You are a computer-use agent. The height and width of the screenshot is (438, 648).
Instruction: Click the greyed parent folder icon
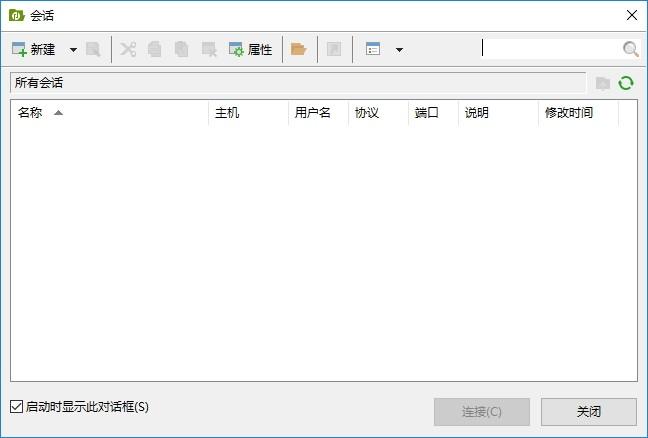[603, 83]
